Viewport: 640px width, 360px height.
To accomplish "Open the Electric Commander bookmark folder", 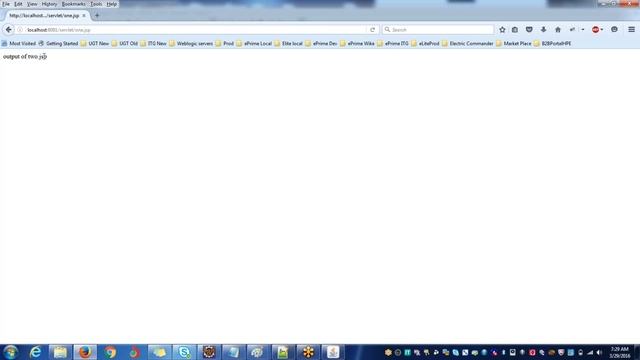I will click(x=468, y=43).
